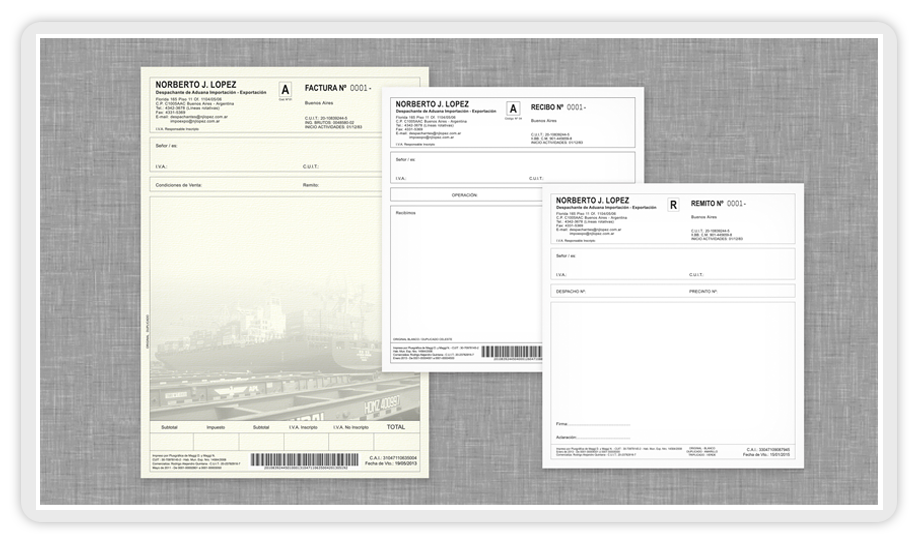Screen dimensions: 918x544
Task: Click the 'NORBERTO J. LOPEZ' heading on the Factura
Action: coord(196,84)
